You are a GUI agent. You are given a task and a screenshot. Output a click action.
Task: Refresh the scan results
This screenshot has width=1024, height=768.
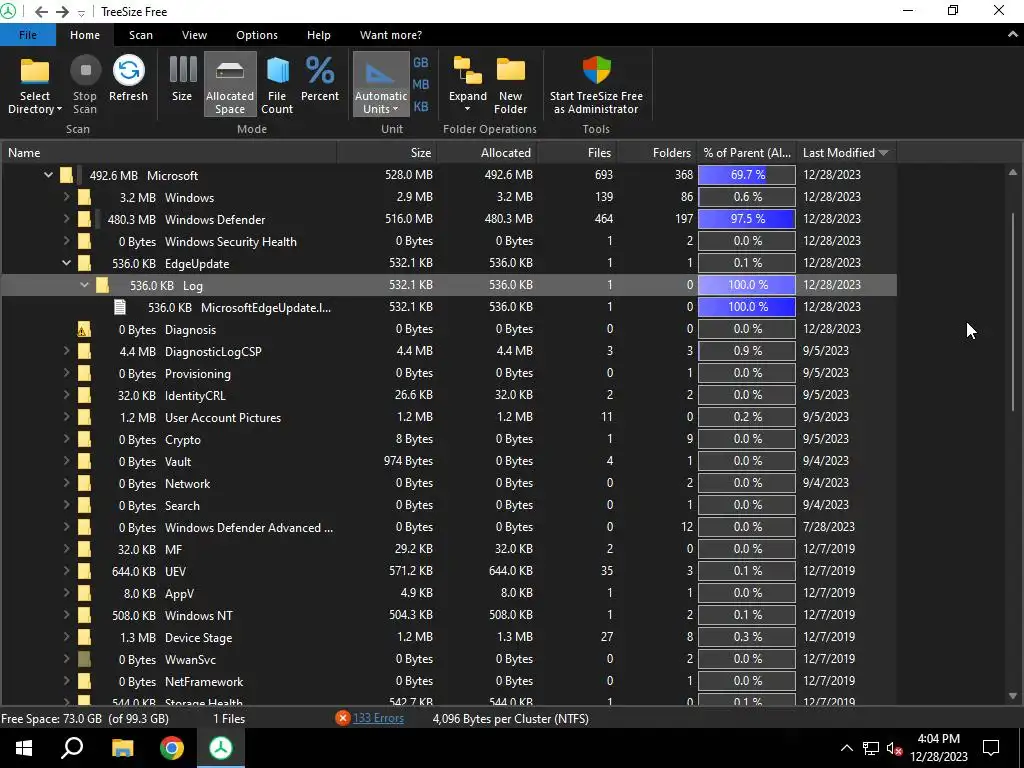128,79
